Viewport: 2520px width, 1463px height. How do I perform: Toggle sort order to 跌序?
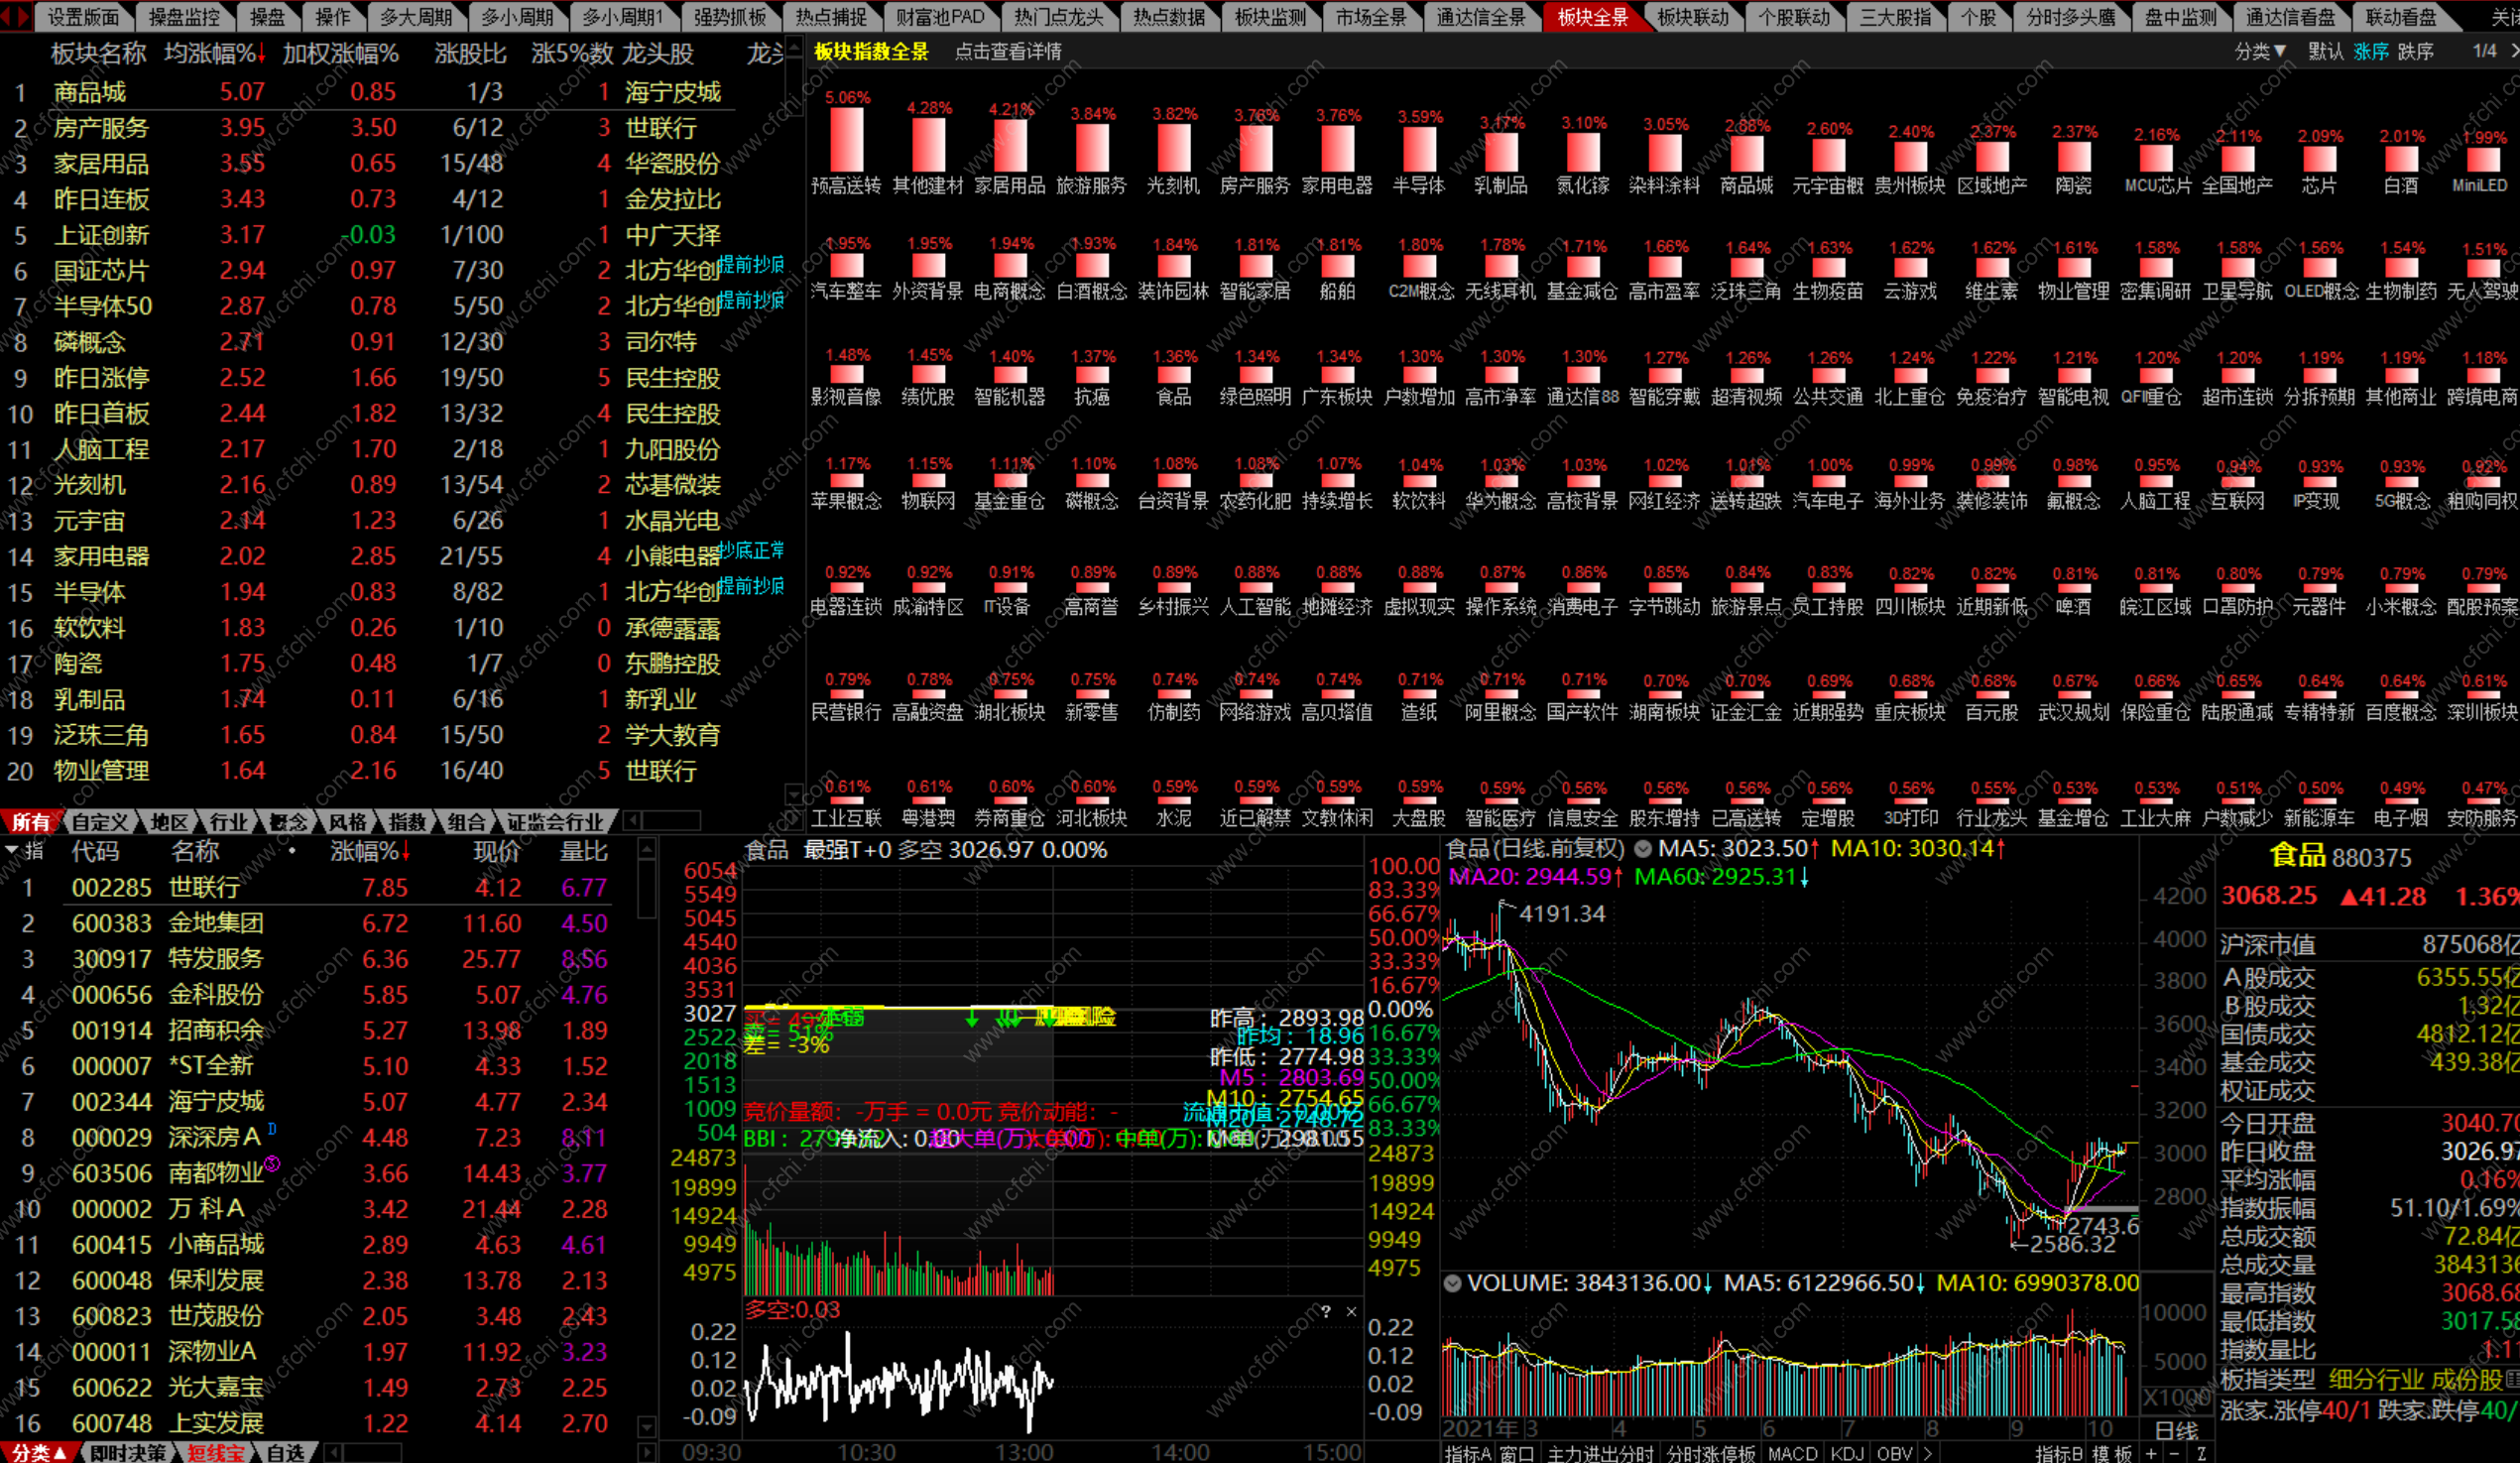(2415, 51)
